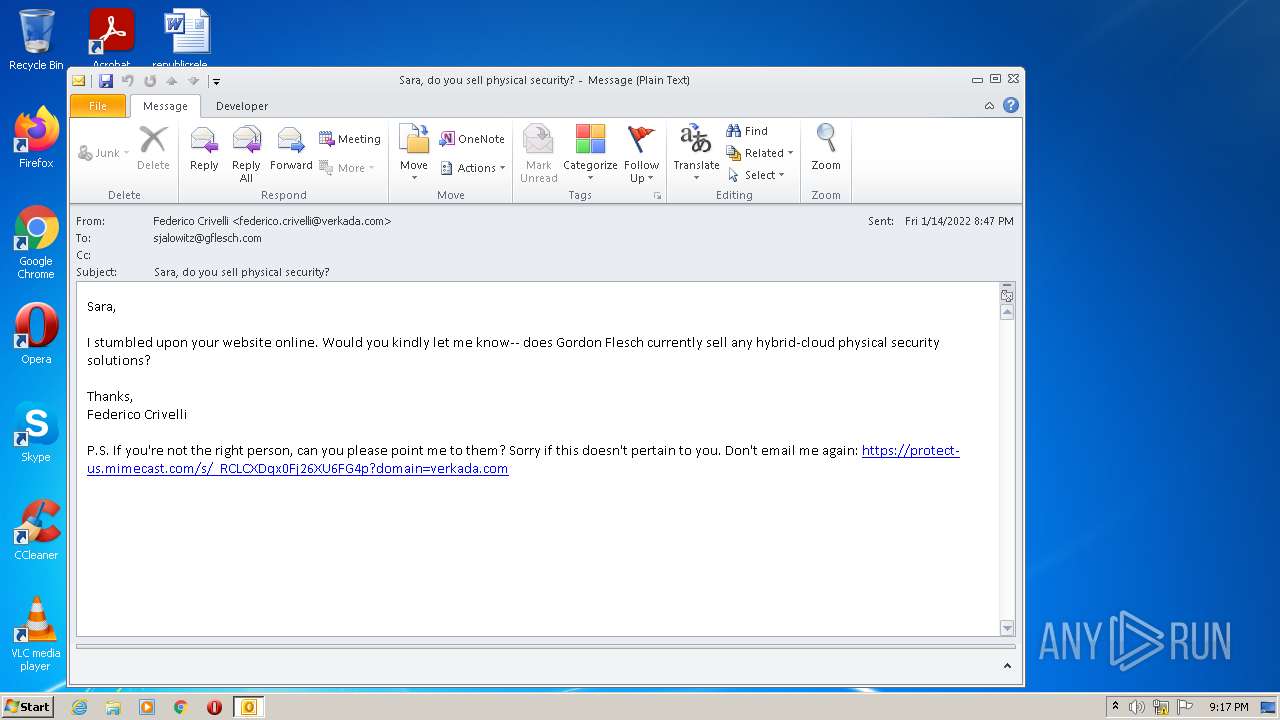Viewport: 1280px width, 720px height.
Task: Go to previous item with up arrow
Action: pos(172,81)
